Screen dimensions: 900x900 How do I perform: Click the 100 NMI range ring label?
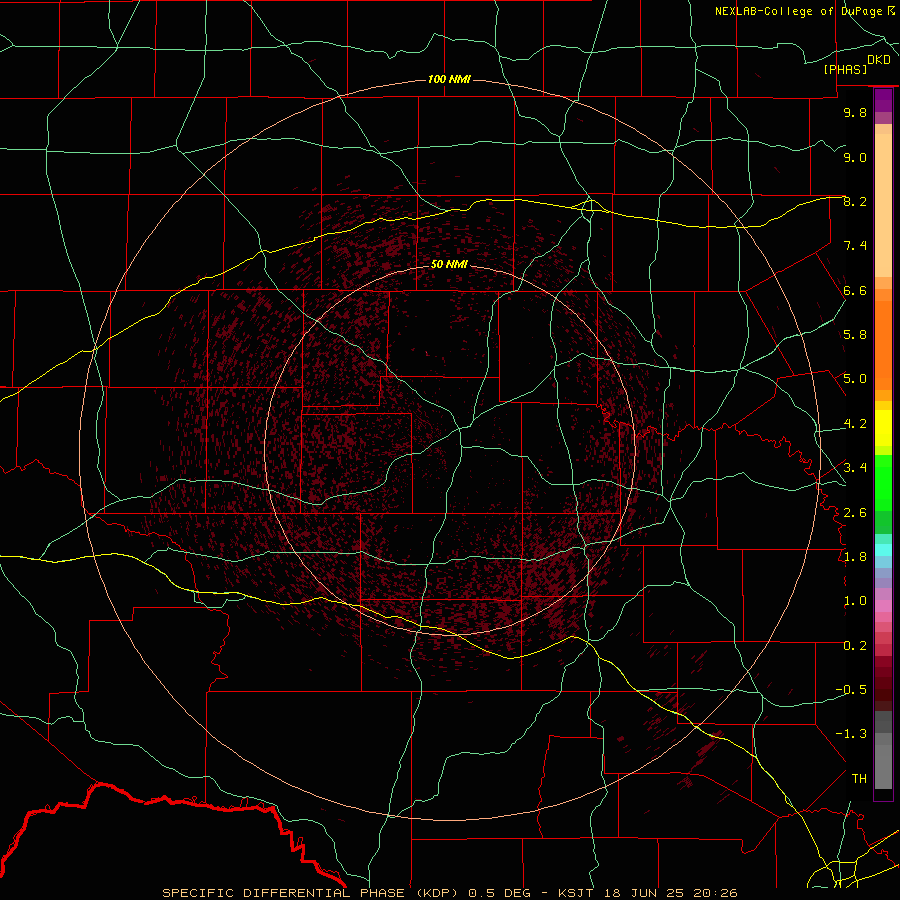449,79
